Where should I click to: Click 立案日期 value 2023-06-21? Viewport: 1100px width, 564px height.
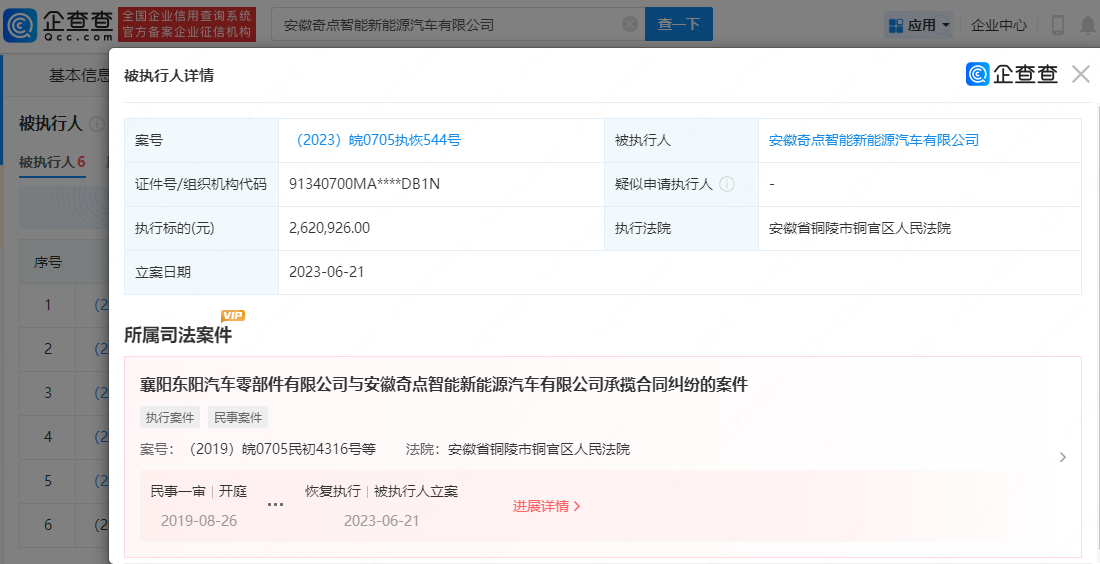(x=326, y=272)
